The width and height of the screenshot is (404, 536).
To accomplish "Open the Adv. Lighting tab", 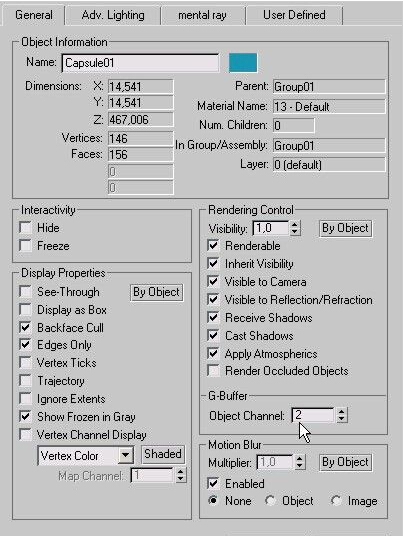I will (113, 15).
